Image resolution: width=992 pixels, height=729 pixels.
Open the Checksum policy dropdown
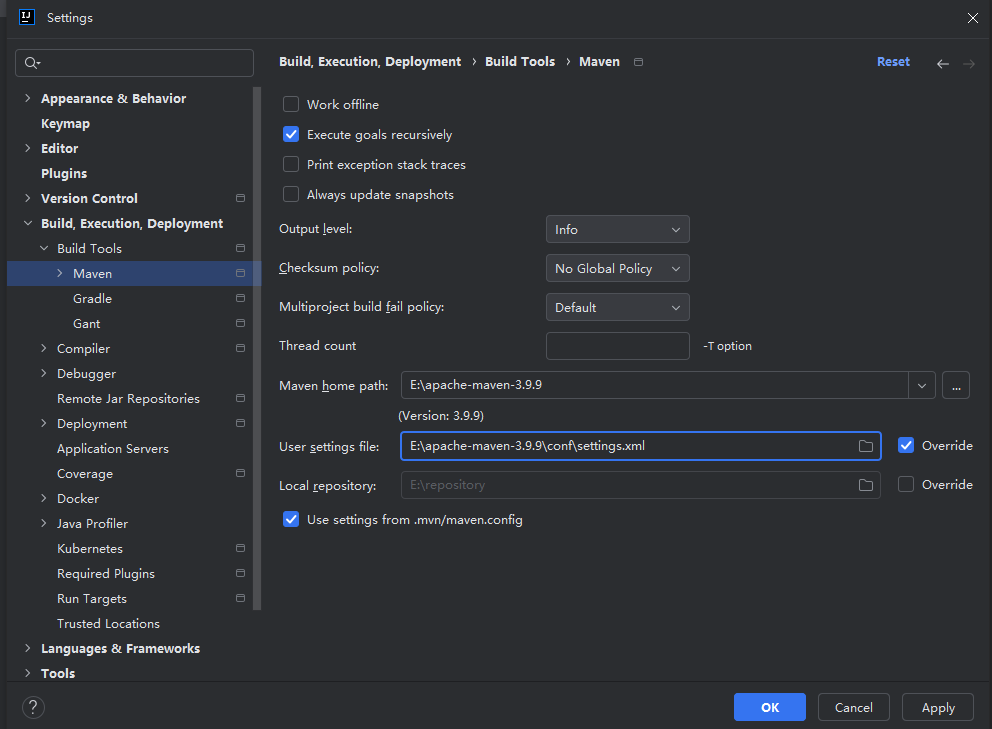[x=617, y=269]
